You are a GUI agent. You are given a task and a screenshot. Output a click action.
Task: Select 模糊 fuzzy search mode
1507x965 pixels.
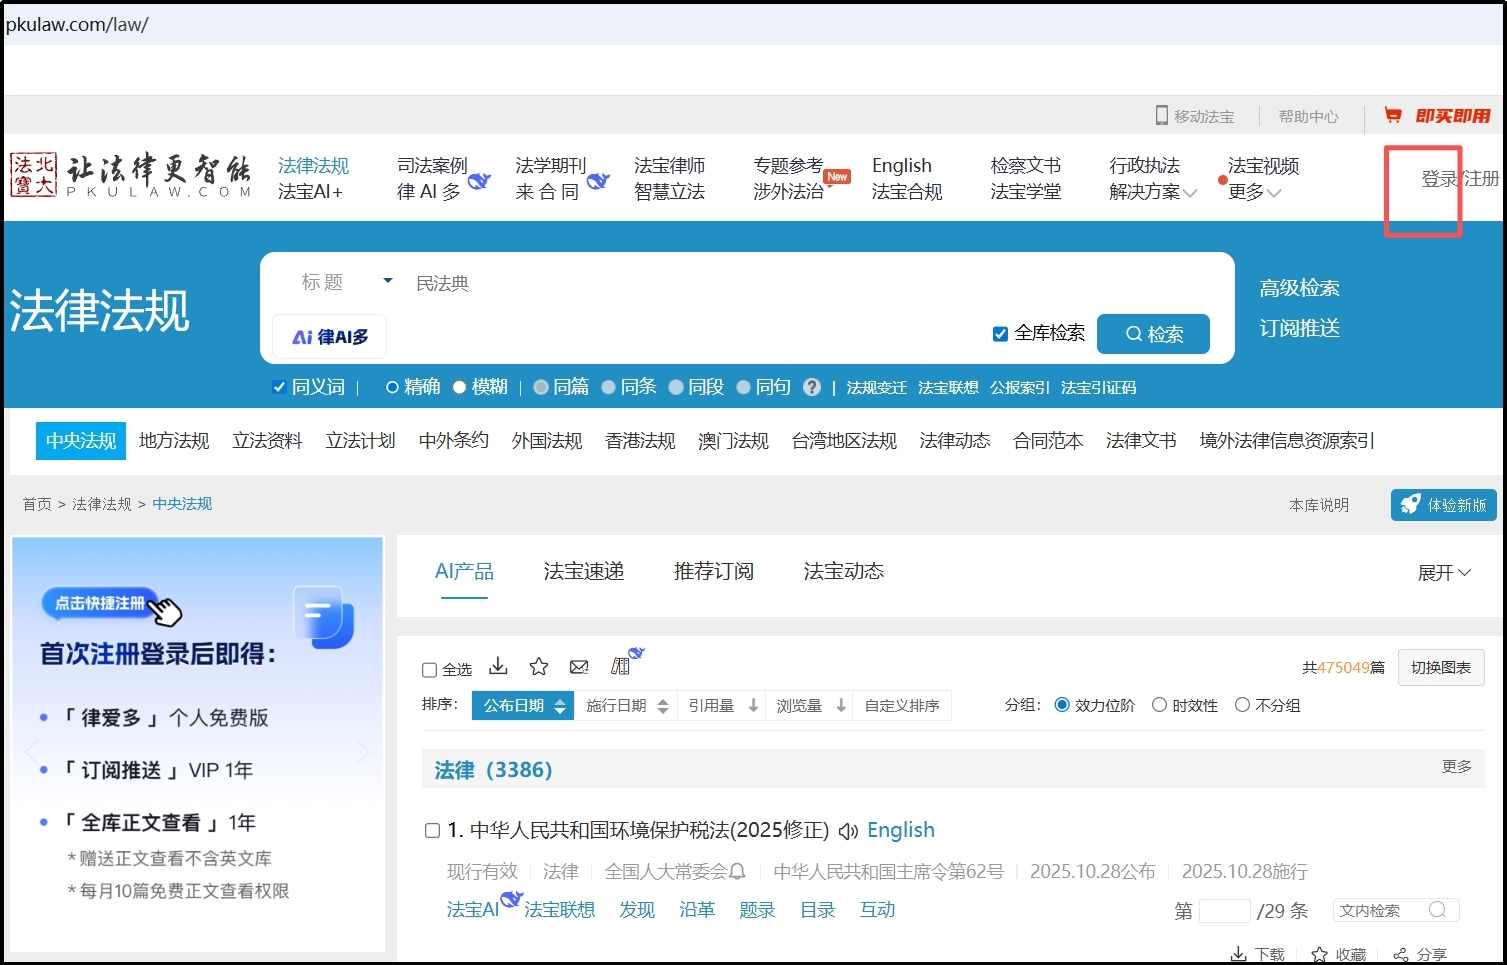tap(460, 387)
